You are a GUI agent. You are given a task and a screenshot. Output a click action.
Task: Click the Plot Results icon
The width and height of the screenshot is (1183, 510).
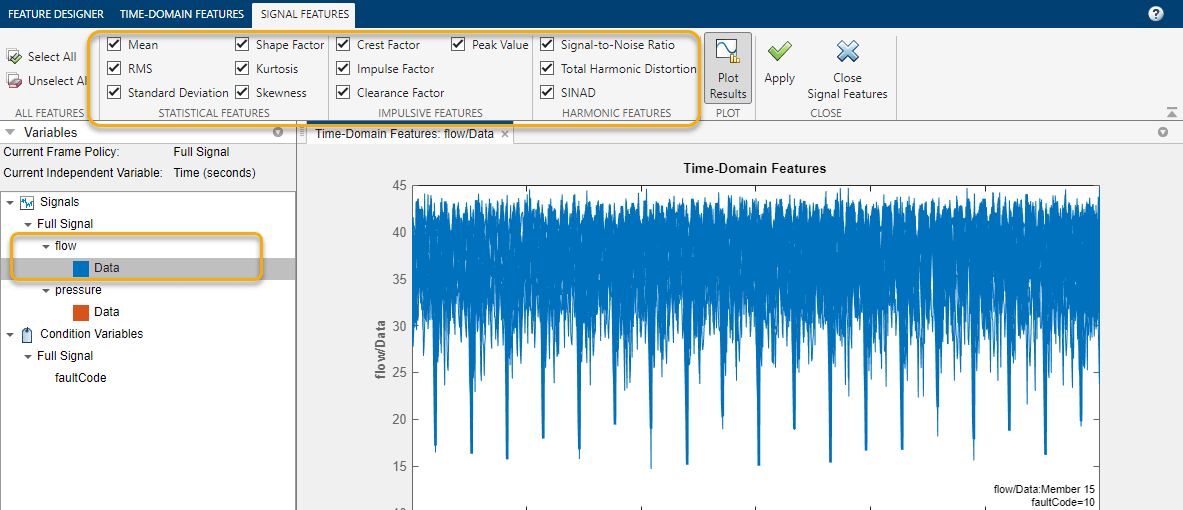(x=728, y=52)
